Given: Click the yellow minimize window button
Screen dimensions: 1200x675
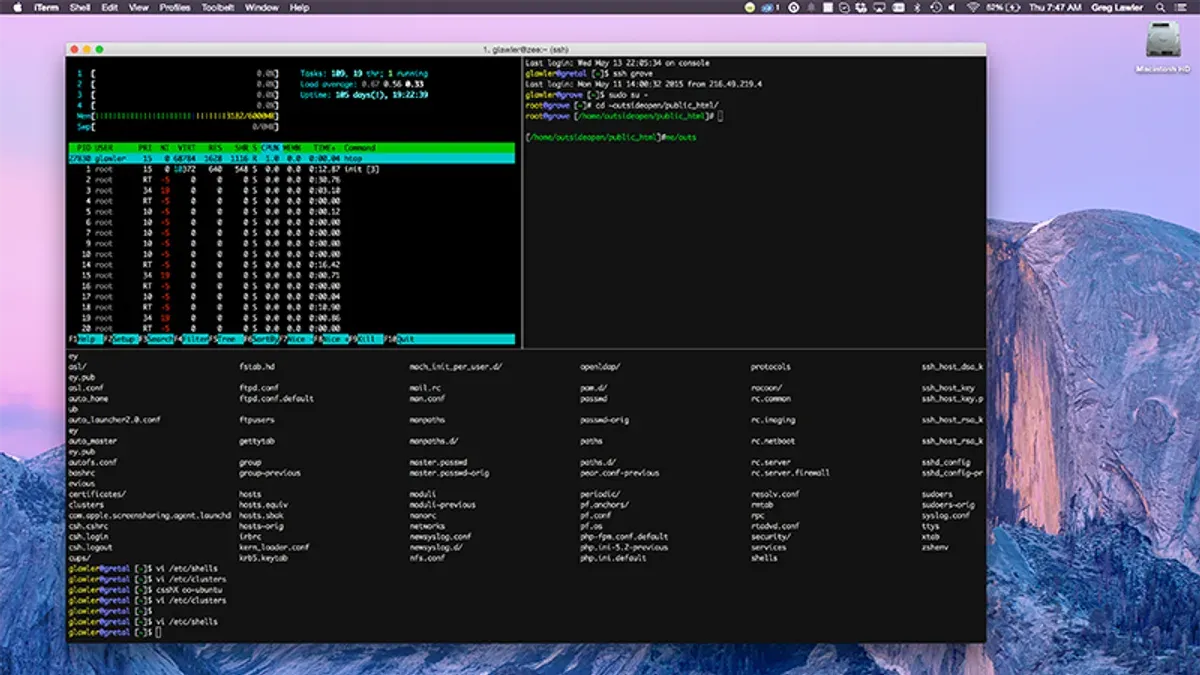Looking at the screenshot, I should tap(87, 49).
